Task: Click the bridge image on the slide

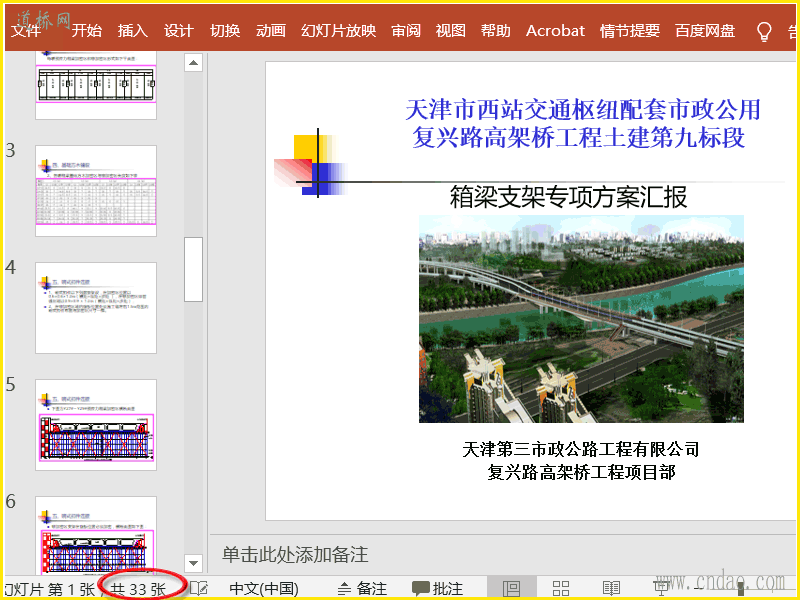Action: click(x=581, y=318)
